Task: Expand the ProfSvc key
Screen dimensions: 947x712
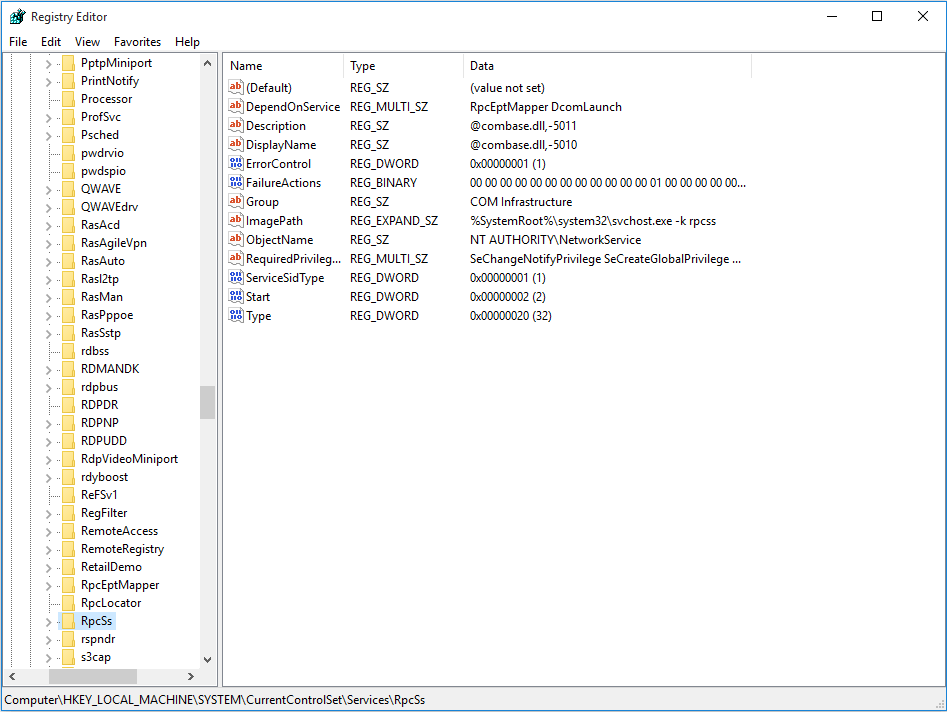Action: (48, 117)
